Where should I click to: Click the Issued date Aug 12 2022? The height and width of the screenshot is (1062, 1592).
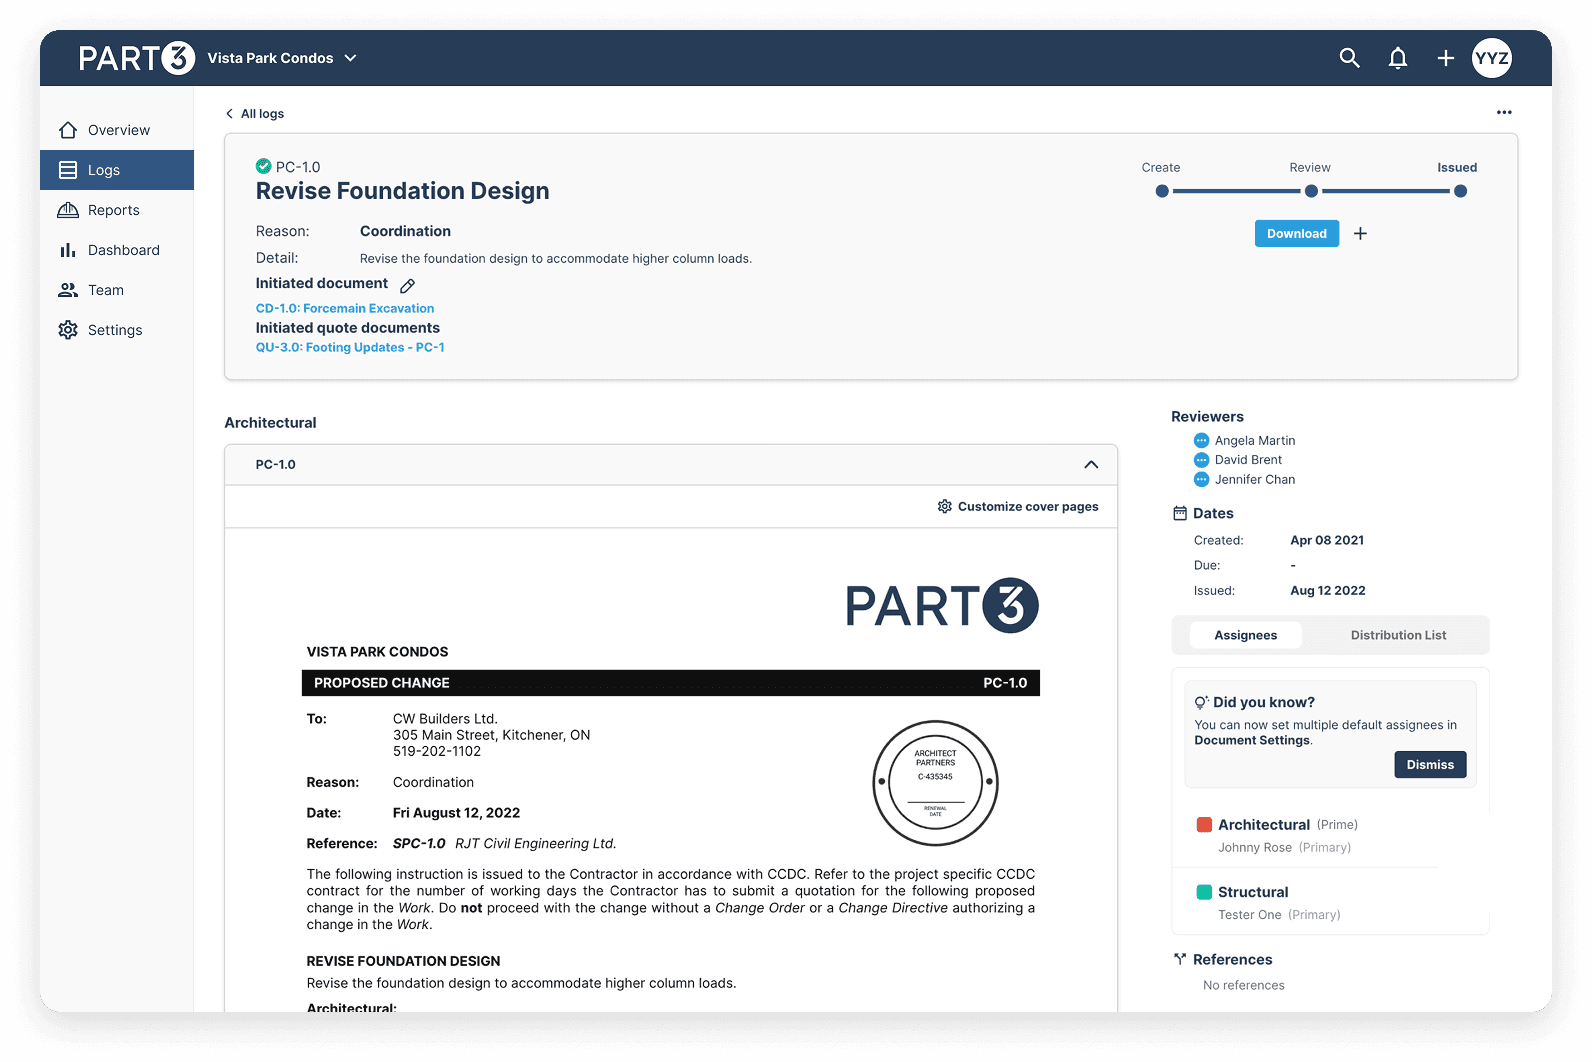tap(1327, 590)
